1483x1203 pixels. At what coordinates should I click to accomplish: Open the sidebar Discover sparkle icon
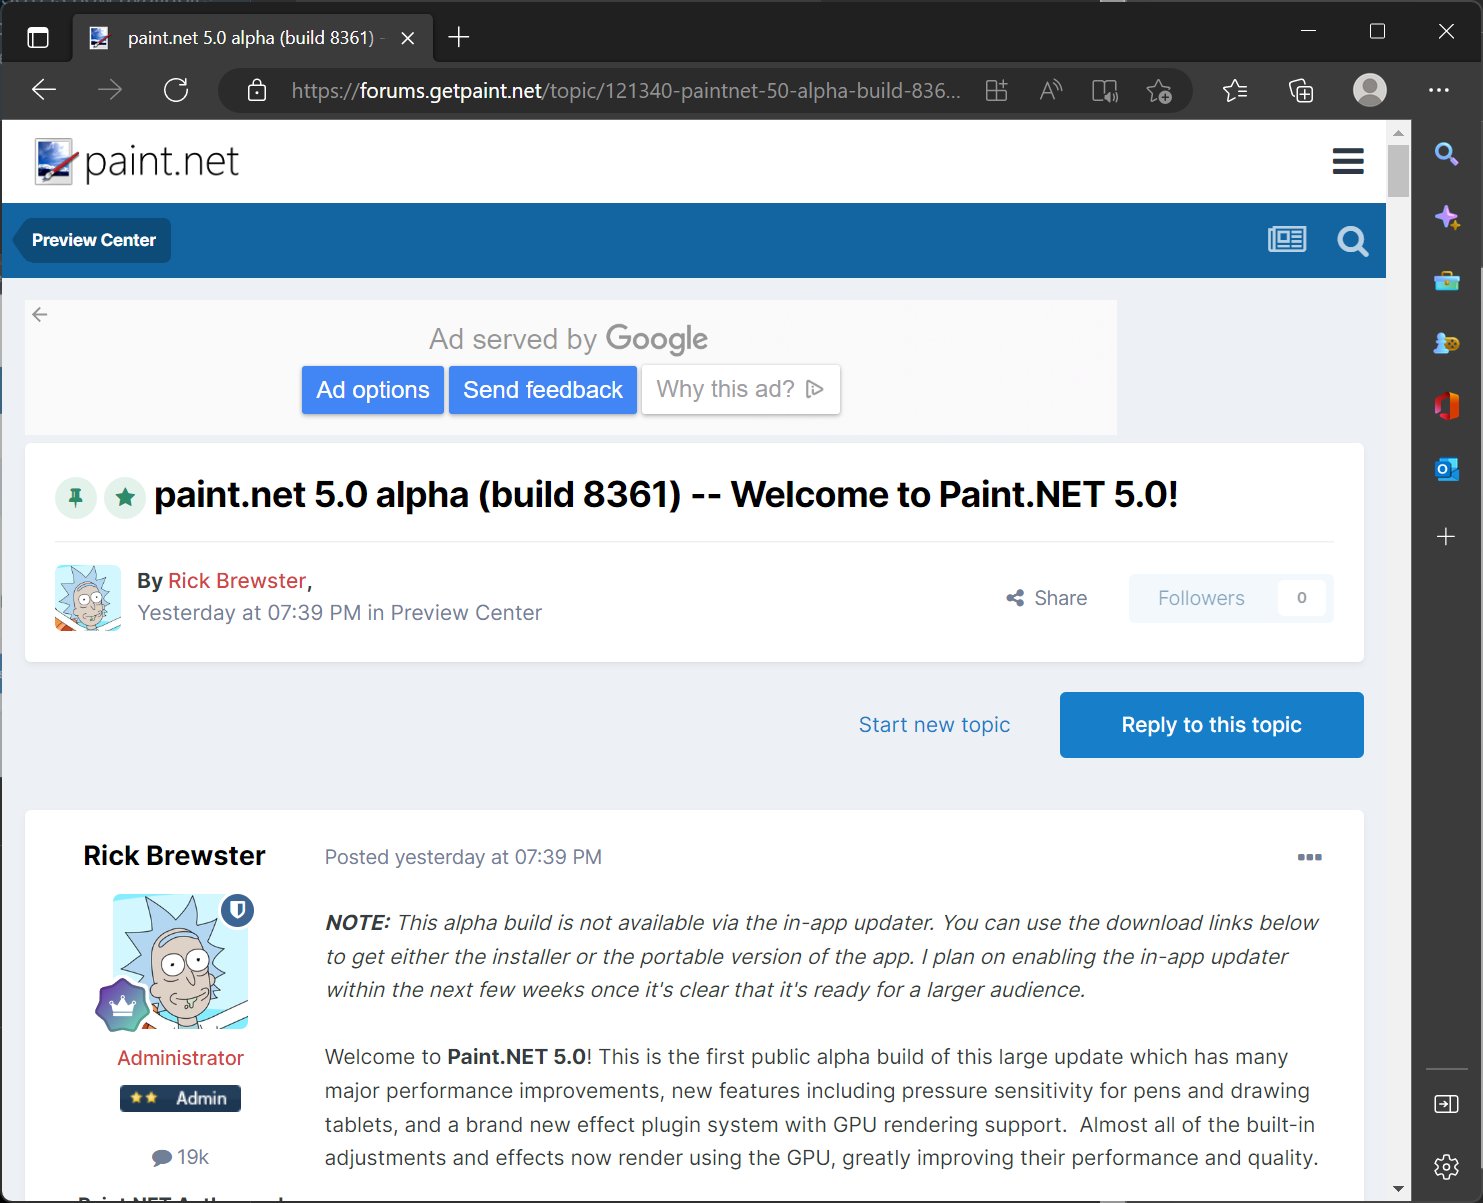(1446, 217)
